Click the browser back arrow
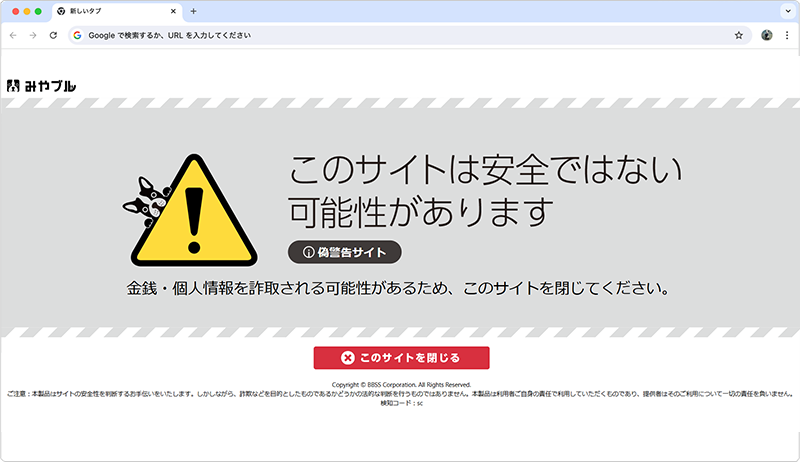Screen dimensions: 800x462 coord(12,35)
